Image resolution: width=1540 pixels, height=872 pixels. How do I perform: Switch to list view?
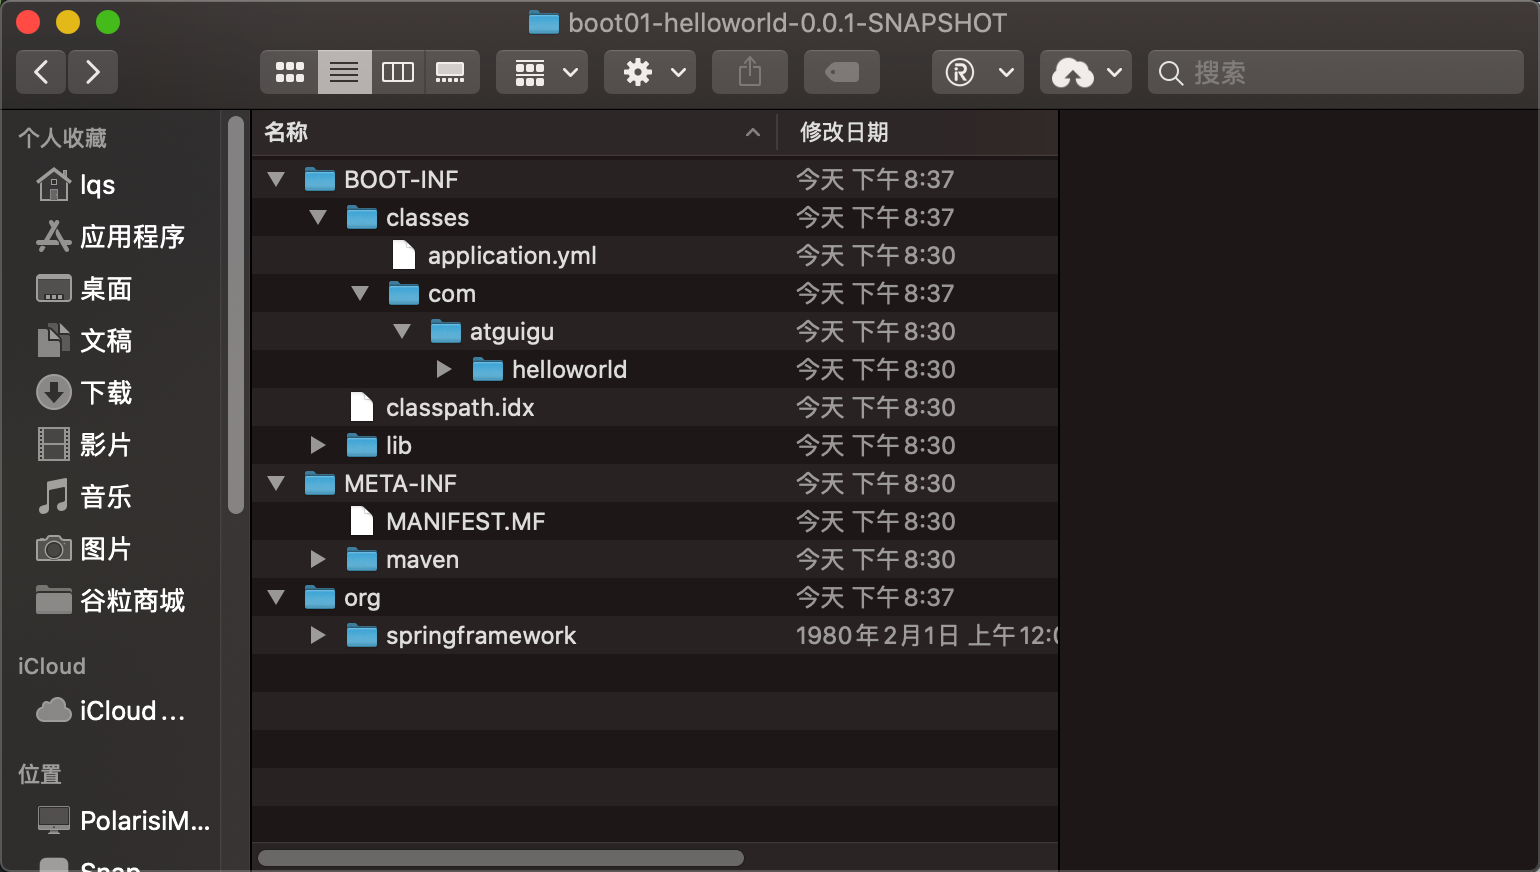click(344, 72)
